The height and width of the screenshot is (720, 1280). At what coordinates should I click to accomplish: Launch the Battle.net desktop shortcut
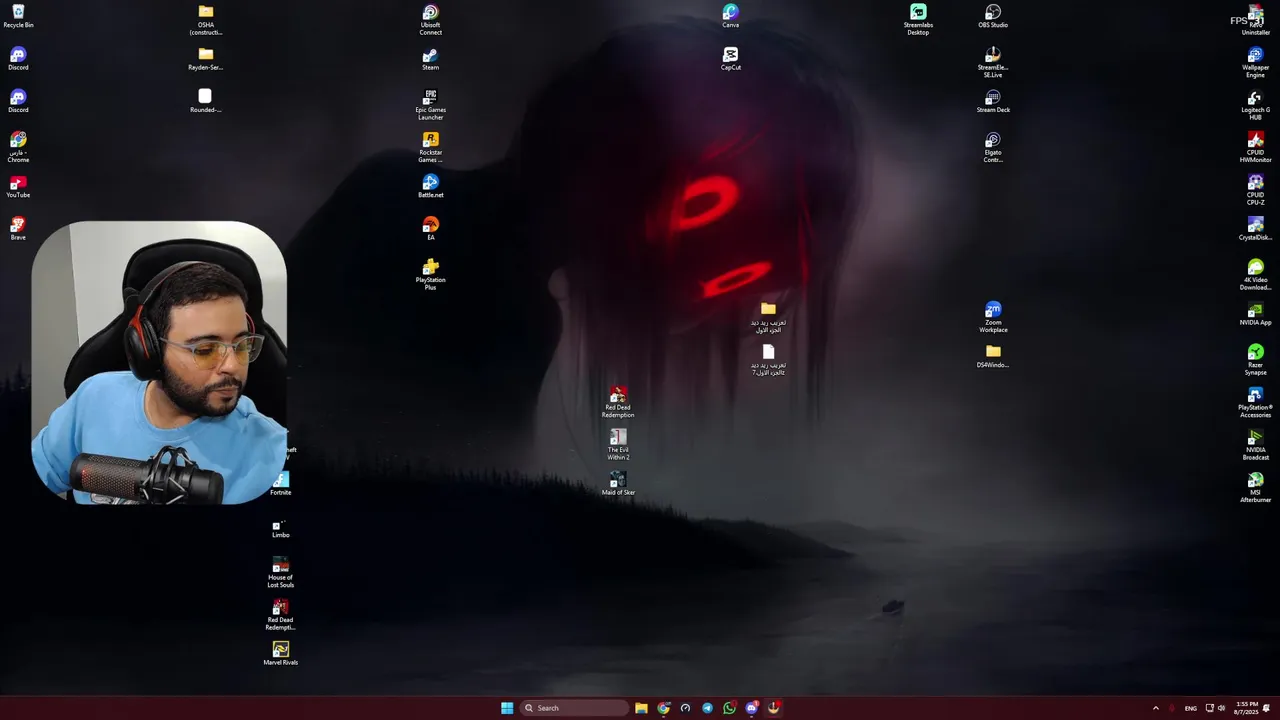click(x=430, y=186)
